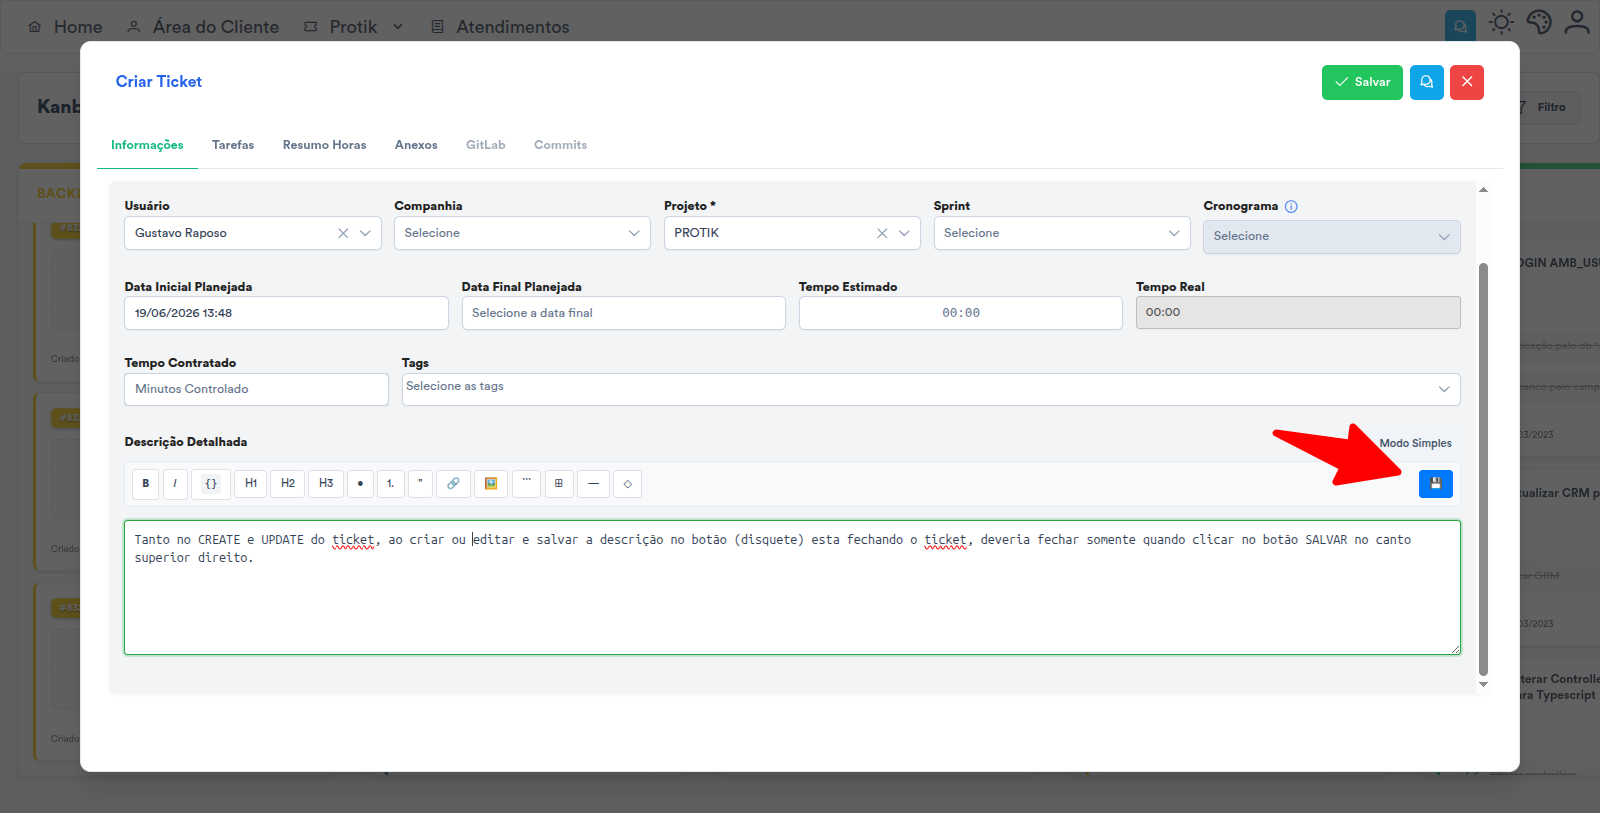The width and height of the screenshot is (1600, 813).
Task: Click the Data Final Planejada field
Action: coord(623,313)
